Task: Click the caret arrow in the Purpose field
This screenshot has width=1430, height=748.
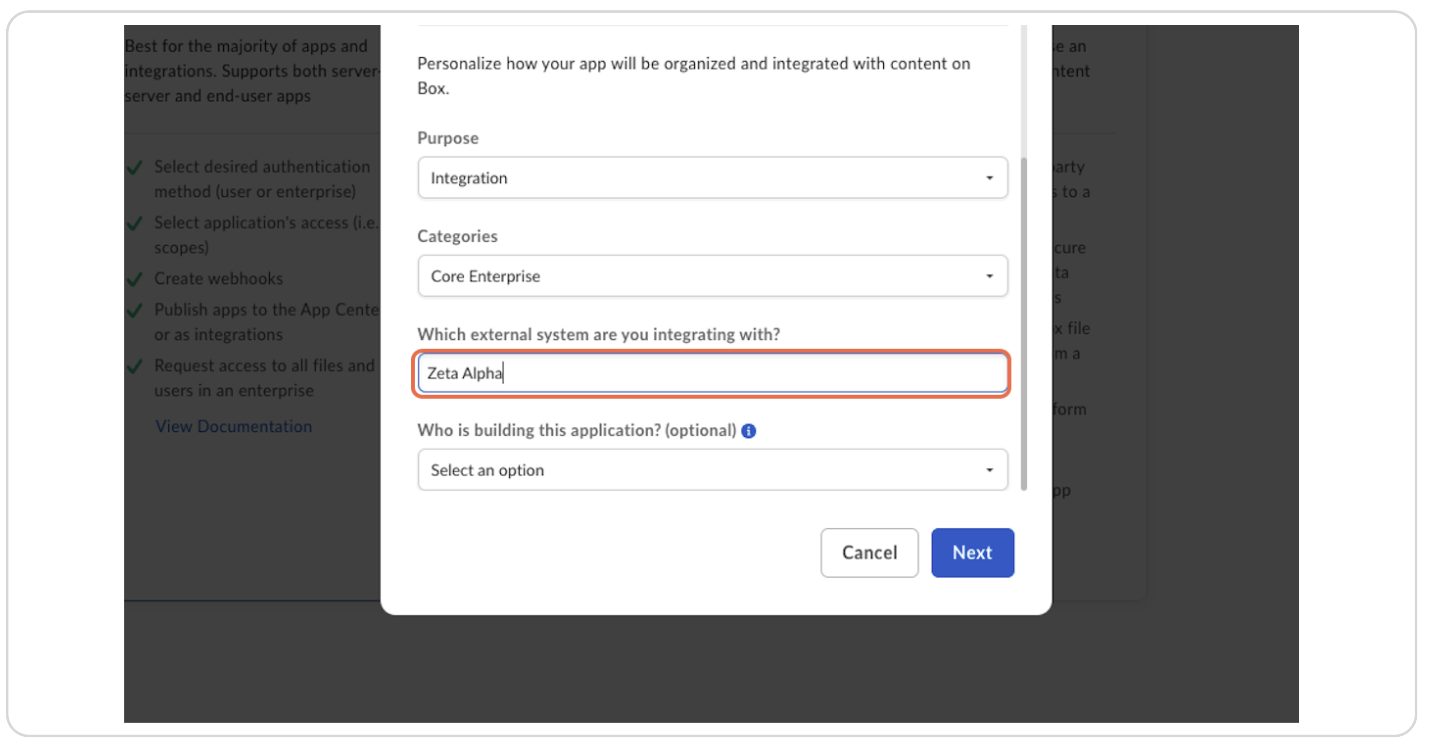Action: (x=989, y=178)
